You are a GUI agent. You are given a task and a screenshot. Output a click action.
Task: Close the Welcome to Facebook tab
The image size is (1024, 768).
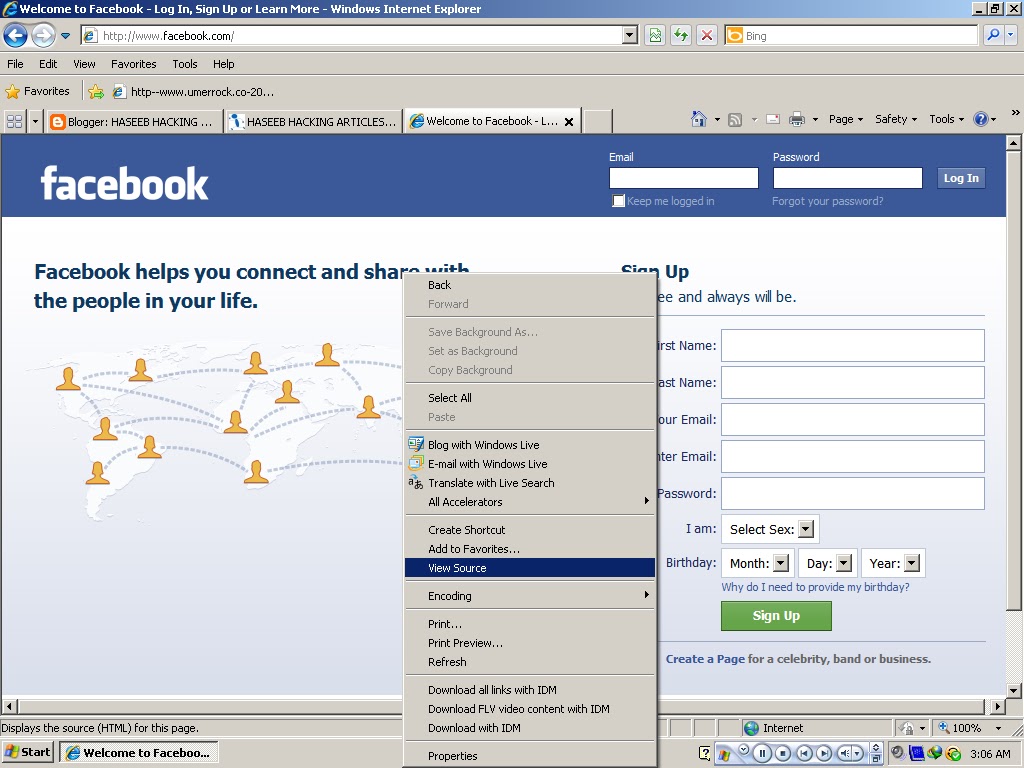(569, 121)
